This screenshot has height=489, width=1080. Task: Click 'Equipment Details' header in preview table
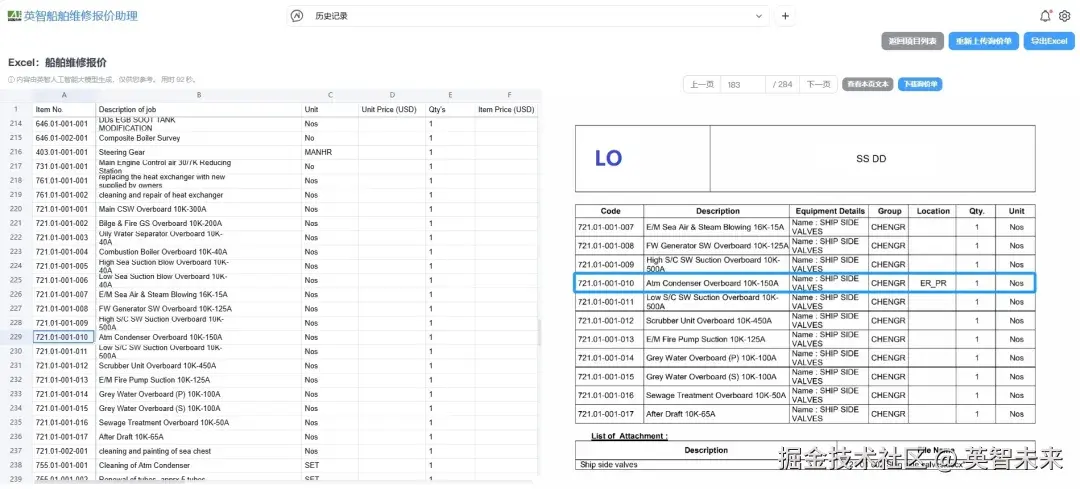pos(830,211)
